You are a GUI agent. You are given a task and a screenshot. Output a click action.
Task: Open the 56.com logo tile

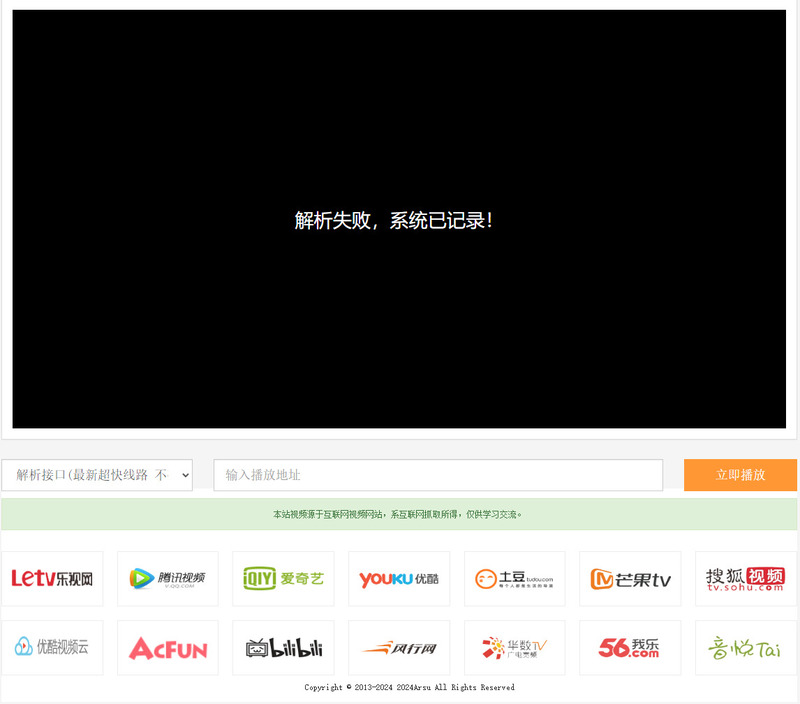pos(630,647)
